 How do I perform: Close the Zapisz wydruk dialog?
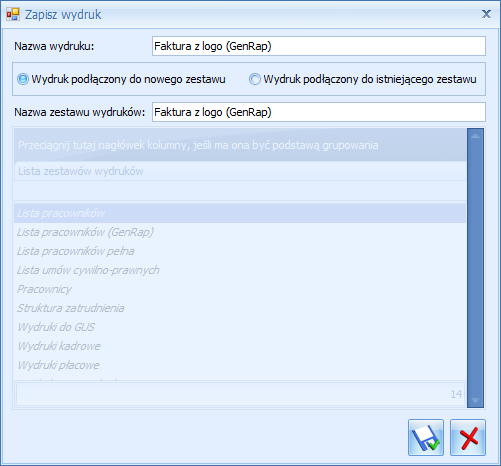(x=486, y=14)
